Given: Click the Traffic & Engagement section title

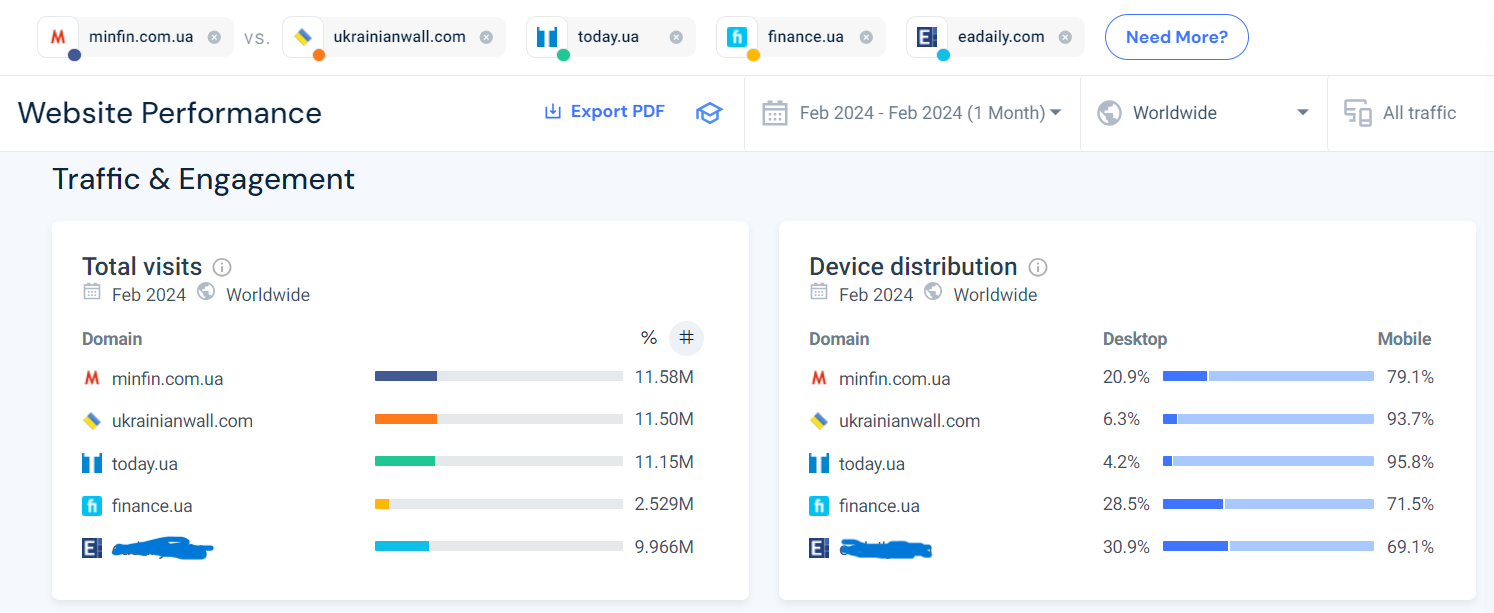Looking at the screenshot, I should tap(204, 179).
